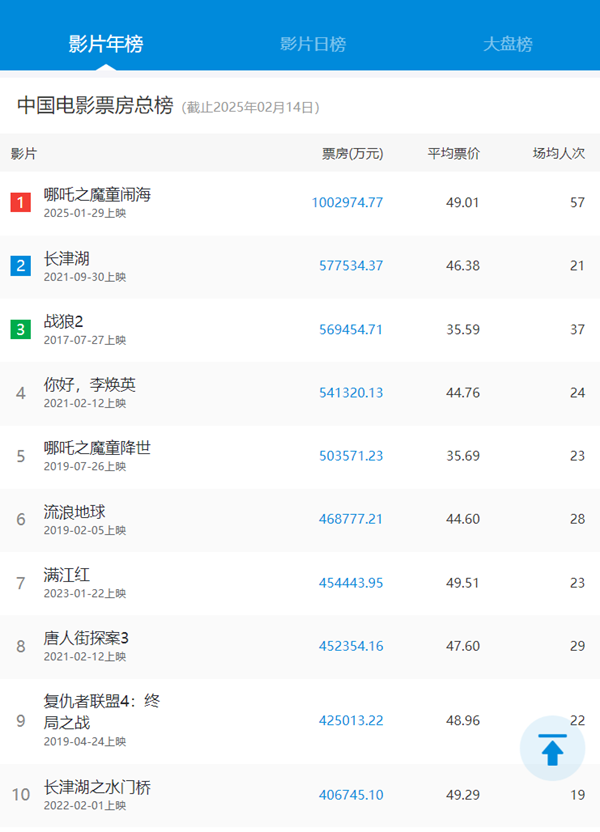The image size is (600, 832).
Task: Open the 大盘榜 tab
Action: coord(508,44)
